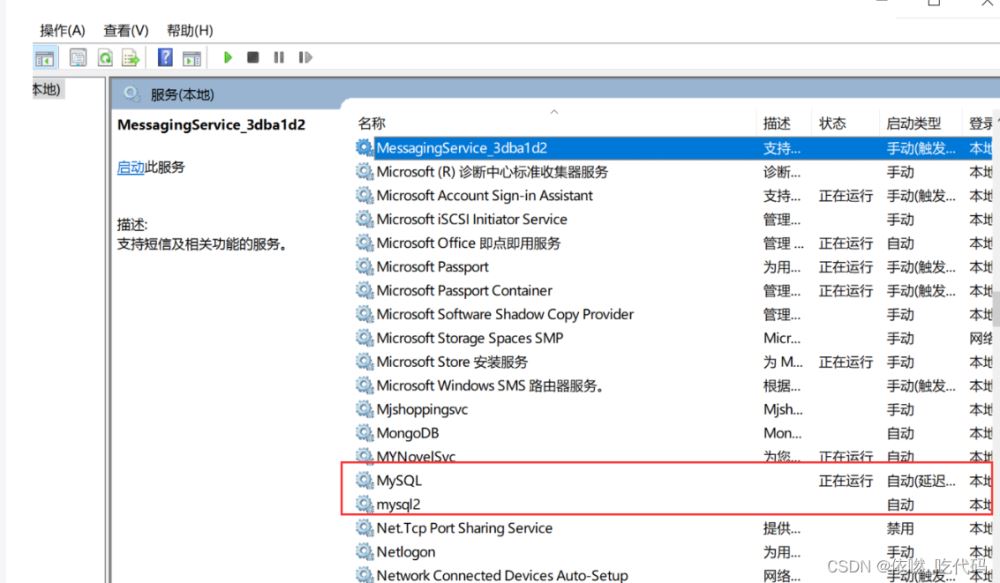This screenshot has width=1000, height=583.
Task: Pause service with pause button
Action: (x=279, y=57)
